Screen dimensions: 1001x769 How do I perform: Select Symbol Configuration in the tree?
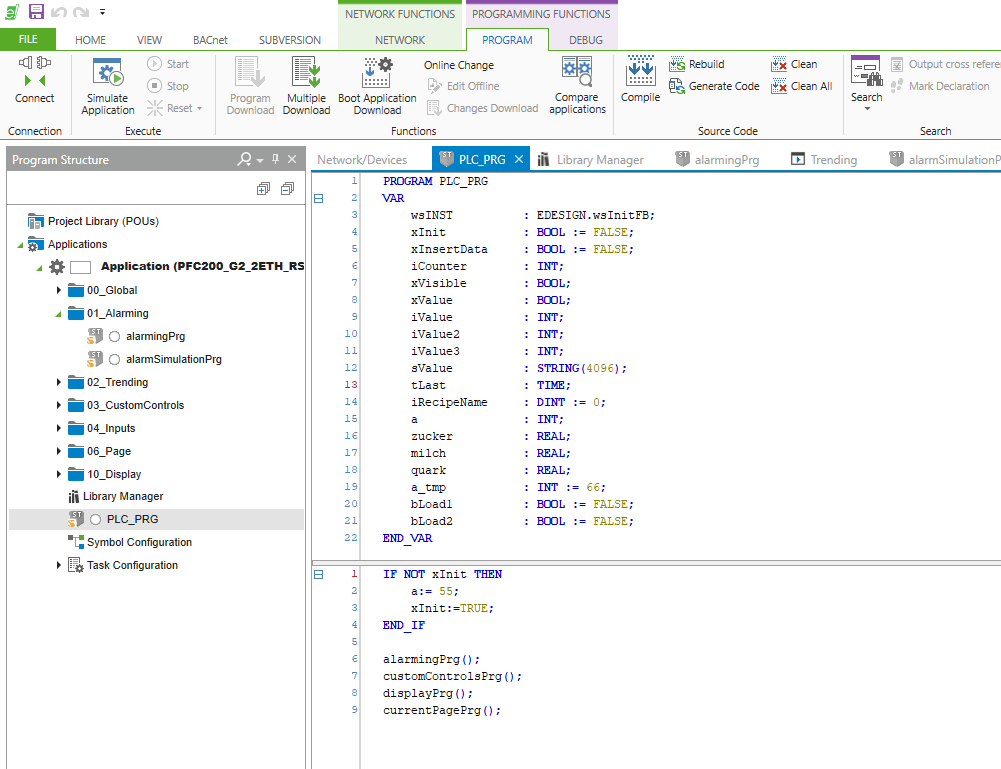139,542
